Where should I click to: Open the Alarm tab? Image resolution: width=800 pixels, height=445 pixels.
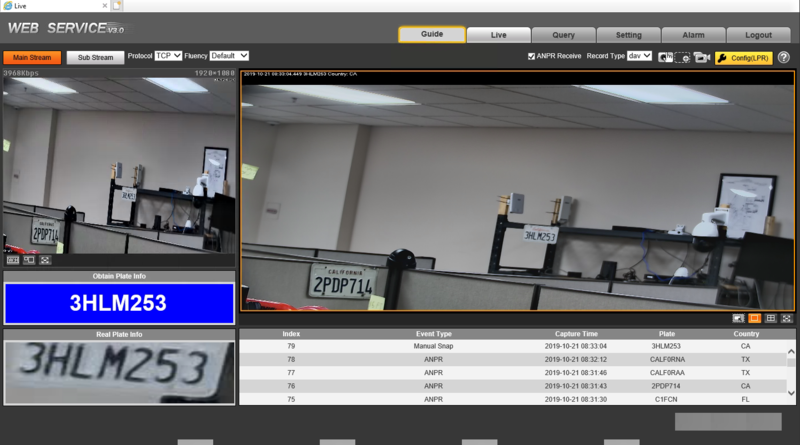(693, 35)
